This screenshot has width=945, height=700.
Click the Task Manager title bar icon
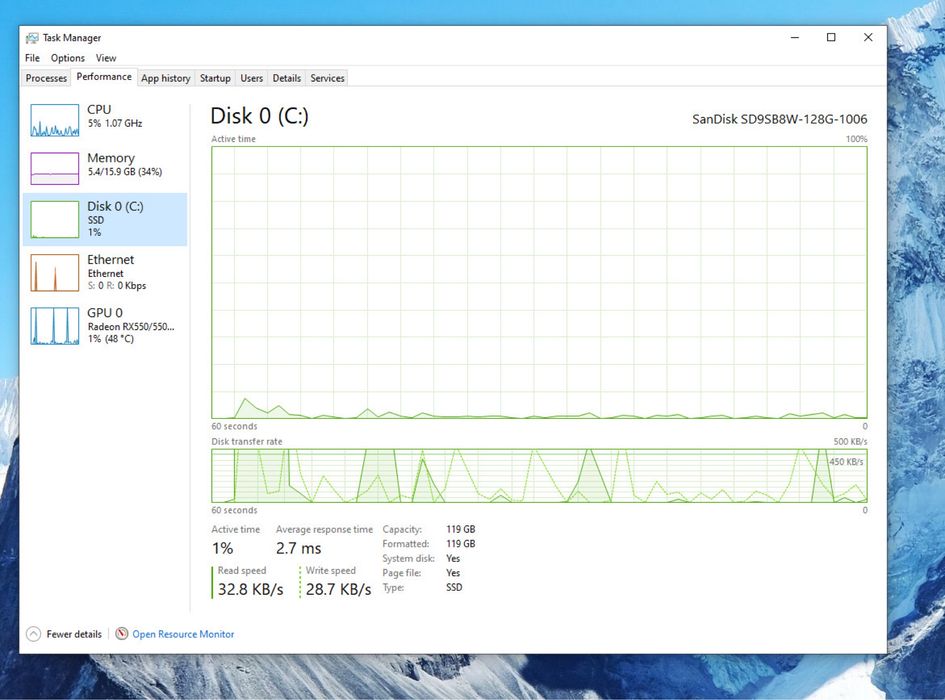click(32, 38)
